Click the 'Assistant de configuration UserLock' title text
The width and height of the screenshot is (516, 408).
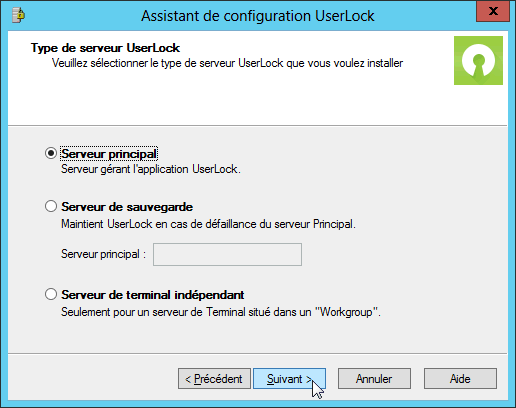(258, 16)
